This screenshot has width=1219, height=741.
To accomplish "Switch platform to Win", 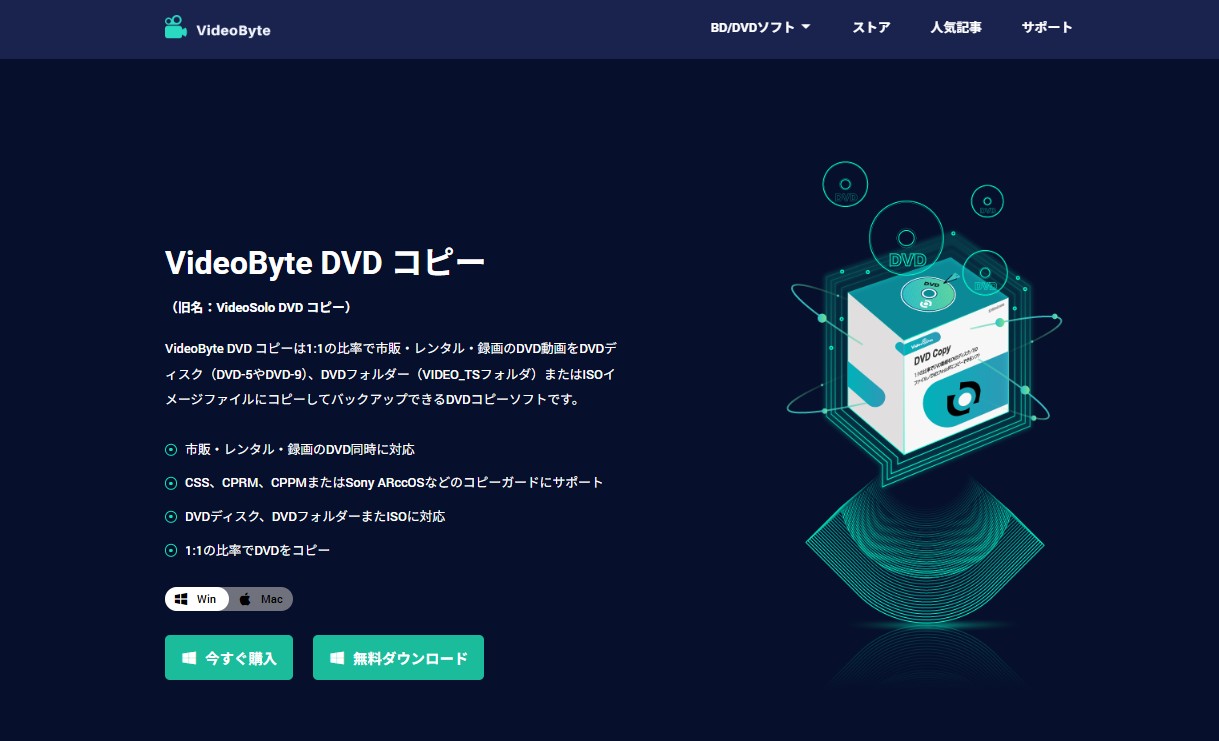I will click(x=197, y=599).
